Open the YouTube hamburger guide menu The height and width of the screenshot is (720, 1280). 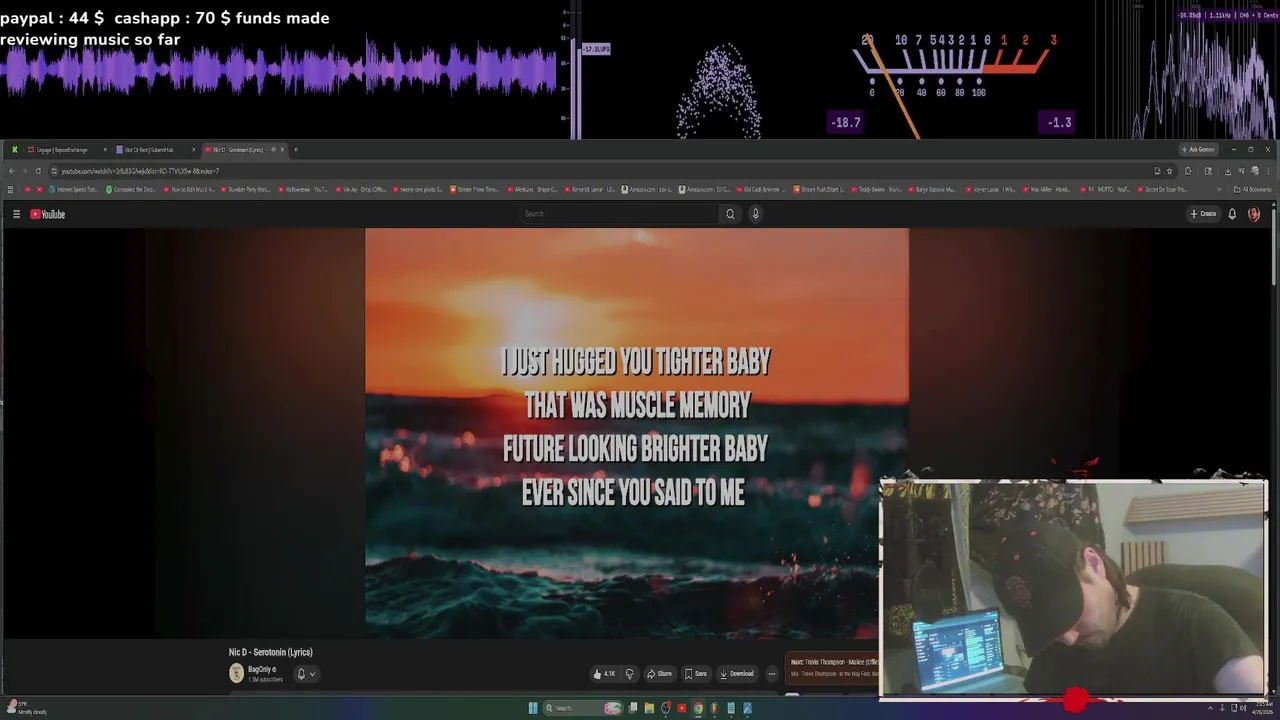pyautogui.click(x=16, y=214)
